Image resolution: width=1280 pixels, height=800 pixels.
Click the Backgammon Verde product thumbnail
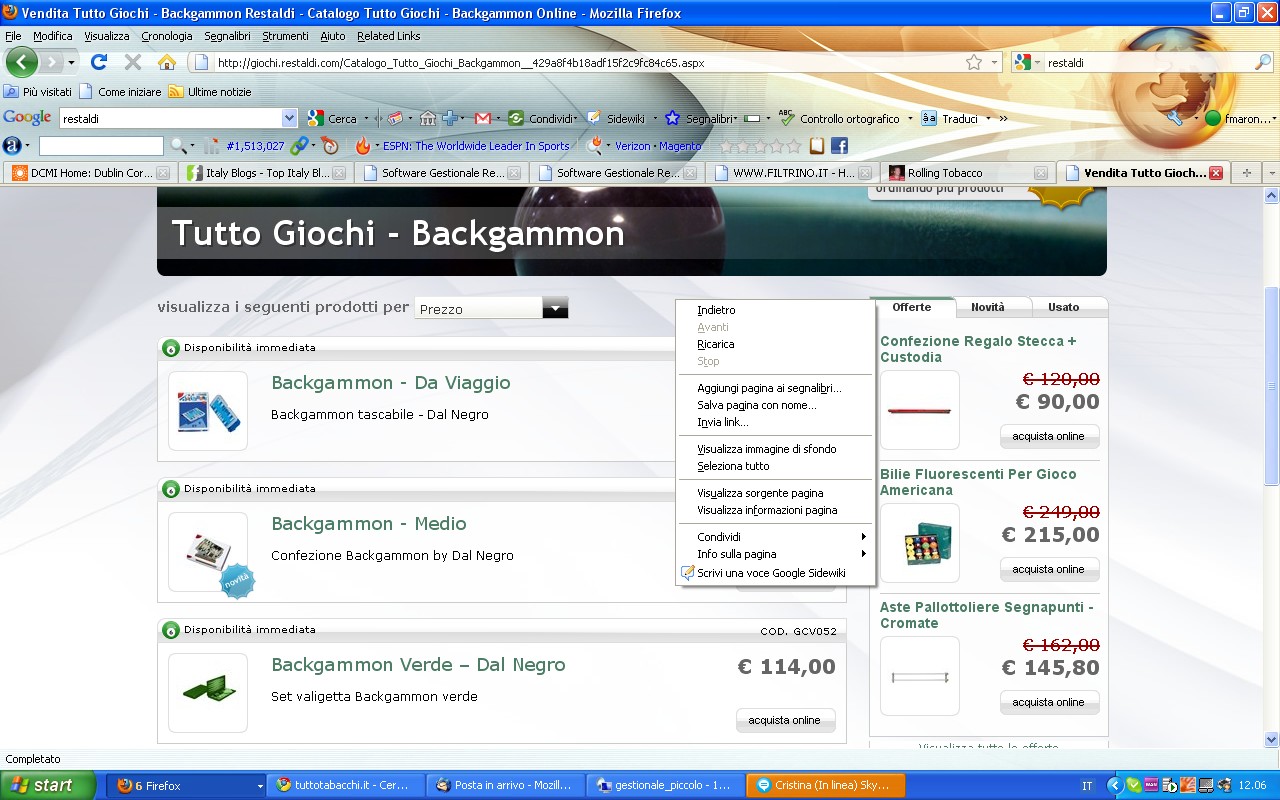coord(208,692)
